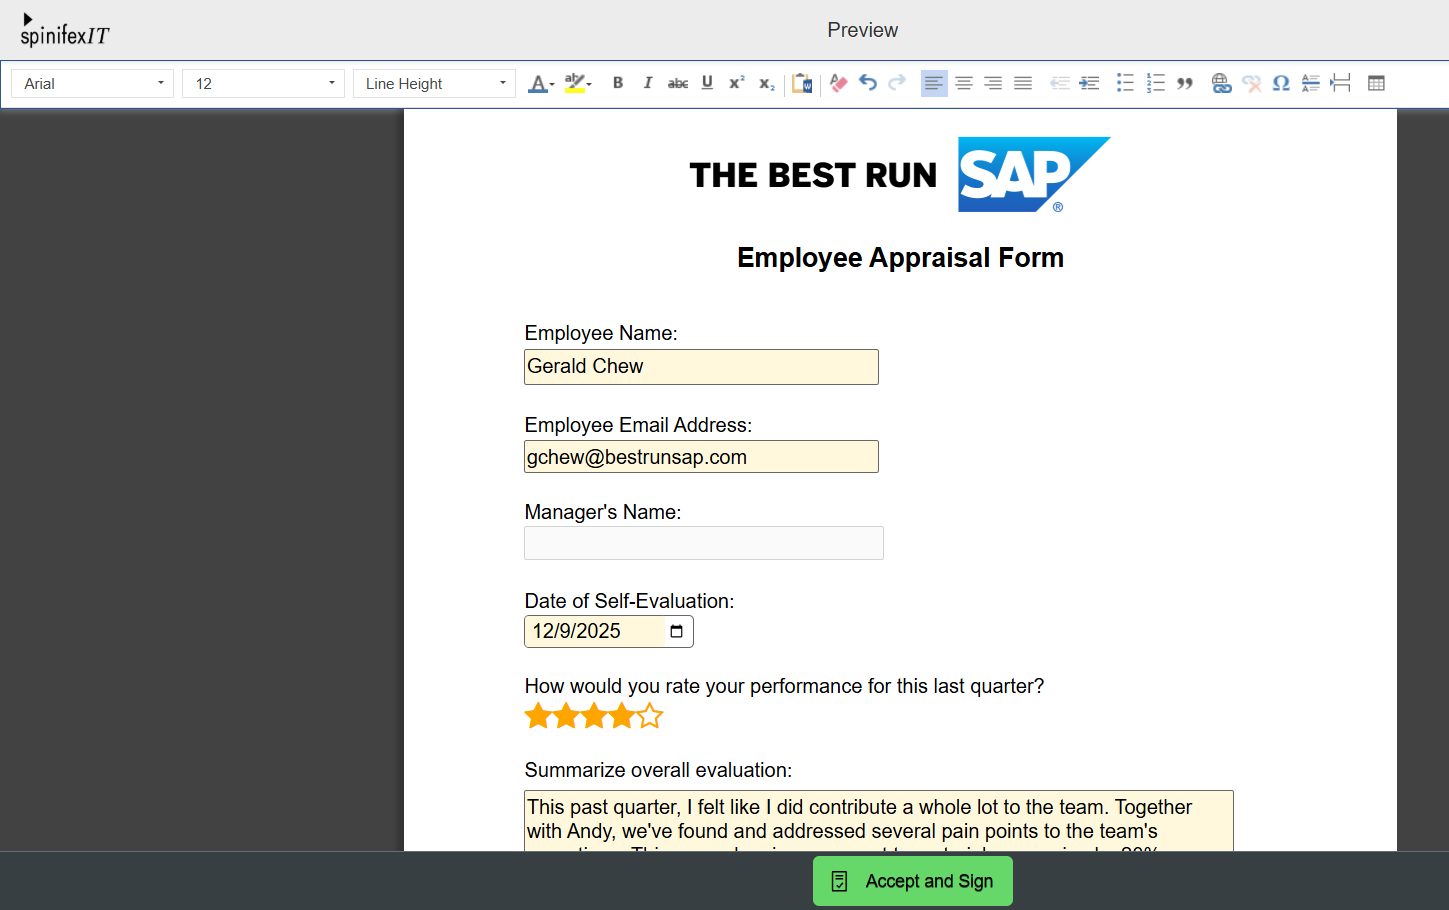Image resolution: width=1449 pixels, height=910 pixels.
Task: Toggle bold formatting
Action: click(618, 83)
